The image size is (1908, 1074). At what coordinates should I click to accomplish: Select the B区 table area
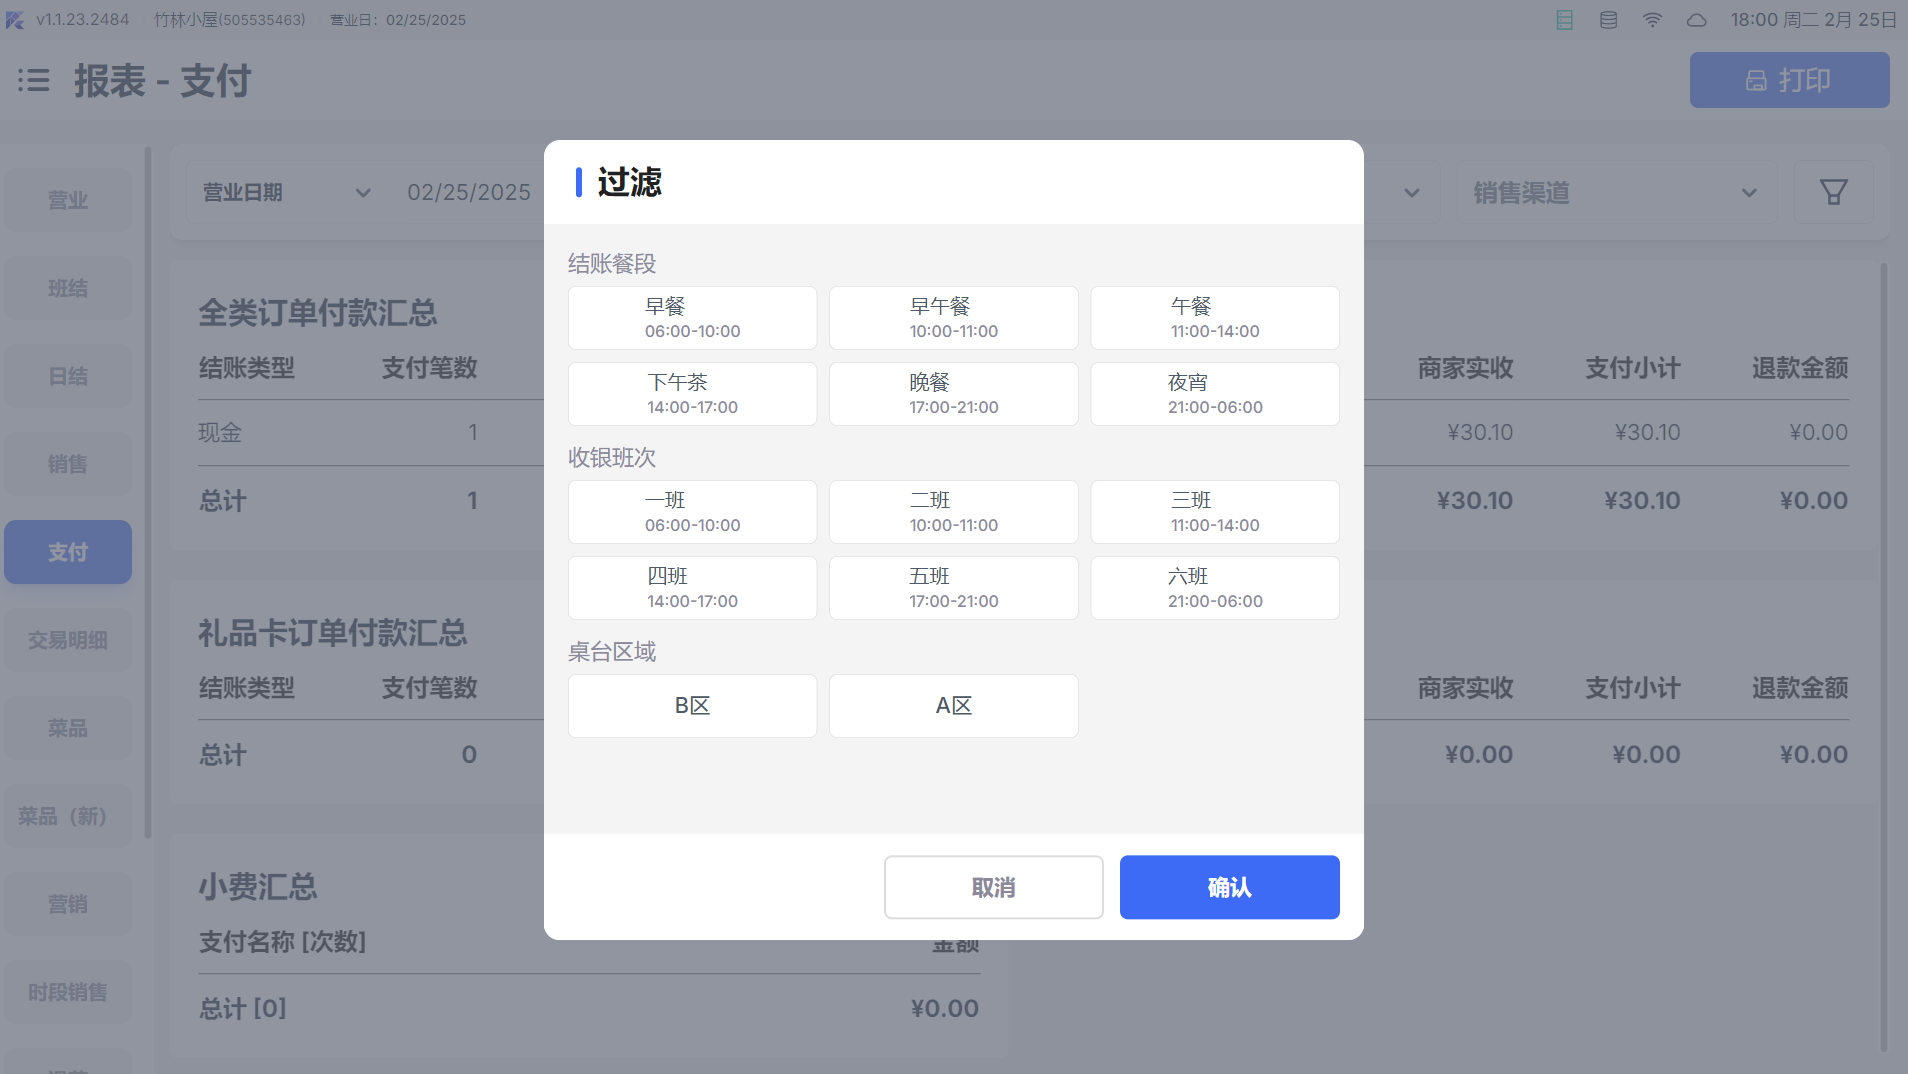coord(692,706)
